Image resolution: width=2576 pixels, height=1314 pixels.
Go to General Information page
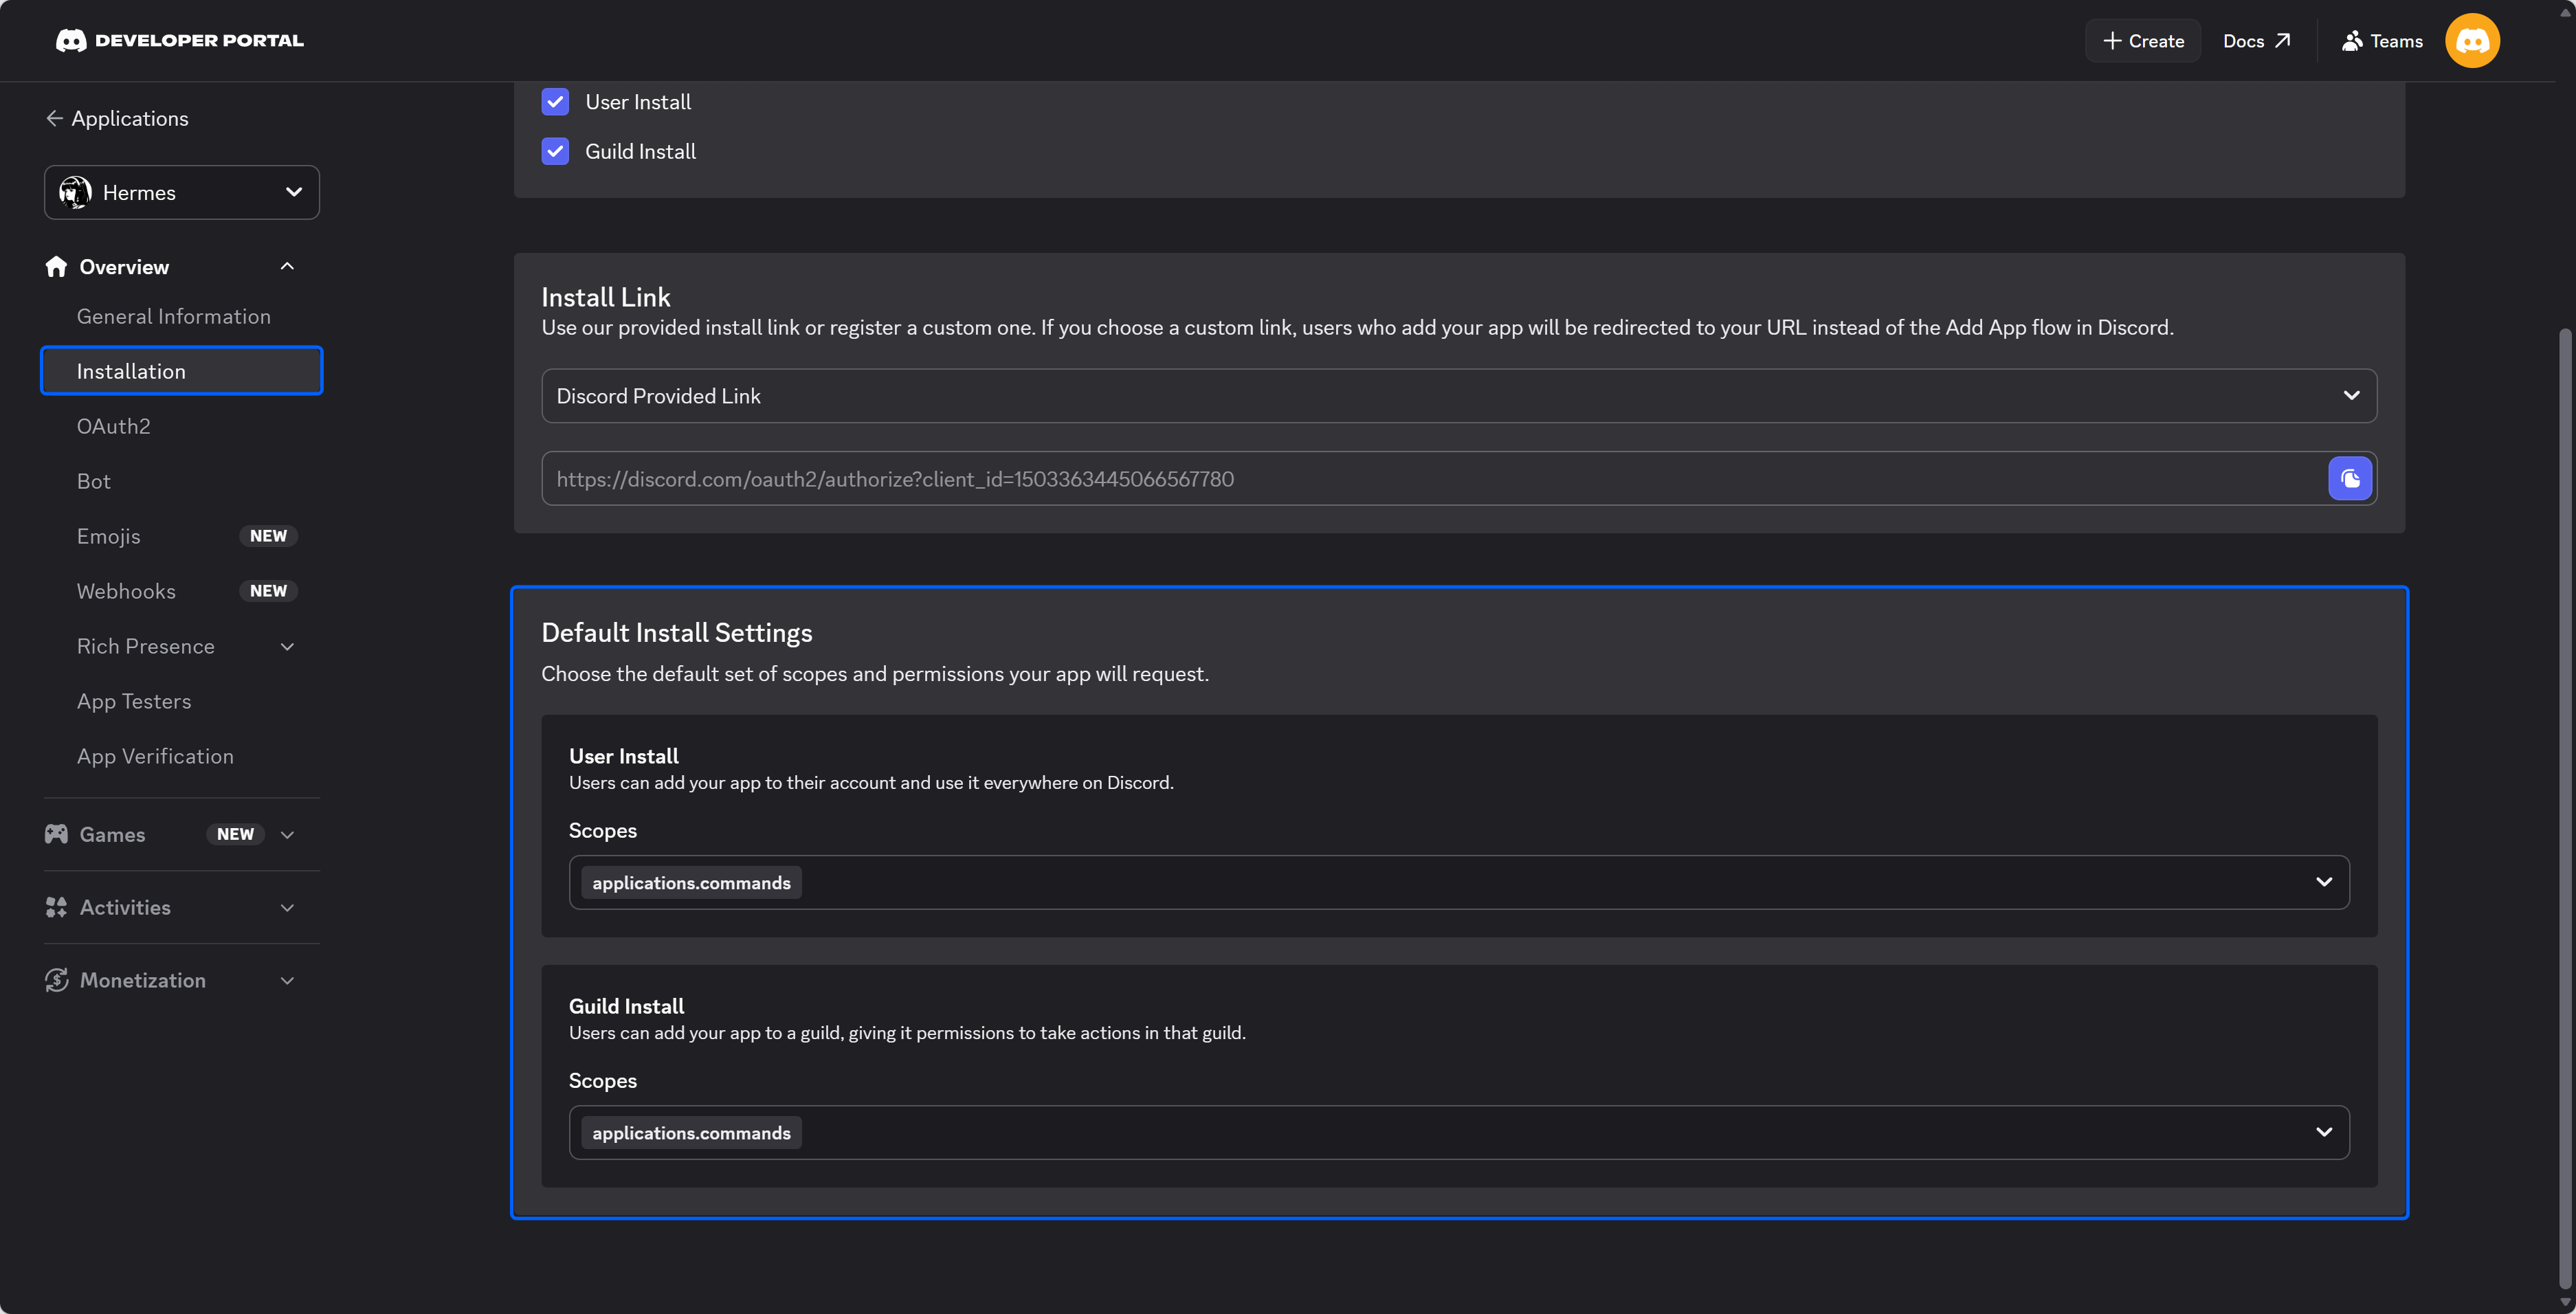pos(174,316)
